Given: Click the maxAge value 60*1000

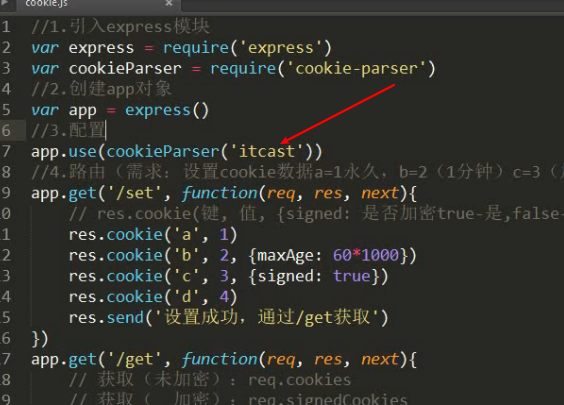Looking at the screenshot, I should (366, 255).
